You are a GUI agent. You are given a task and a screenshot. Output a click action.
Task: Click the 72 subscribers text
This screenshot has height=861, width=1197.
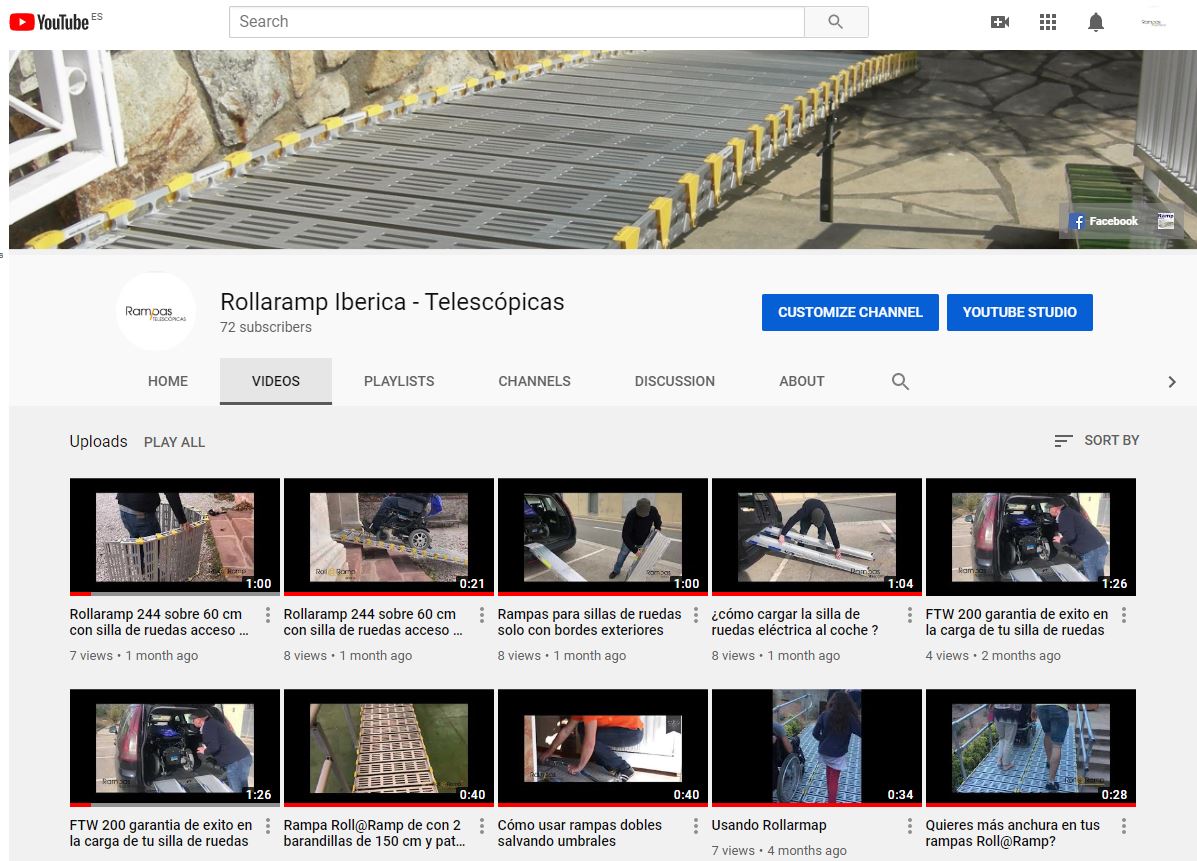click(x=266, y=327)
